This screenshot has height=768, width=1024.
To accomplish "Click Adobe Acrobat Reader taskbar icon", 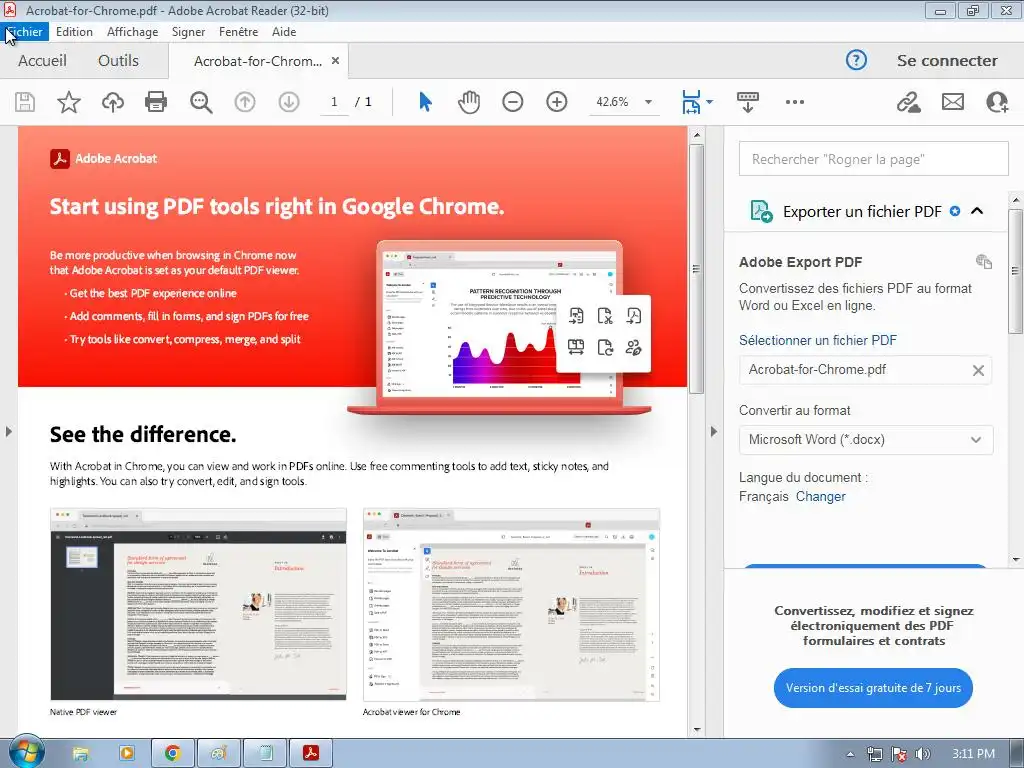I will coord(311,753).
